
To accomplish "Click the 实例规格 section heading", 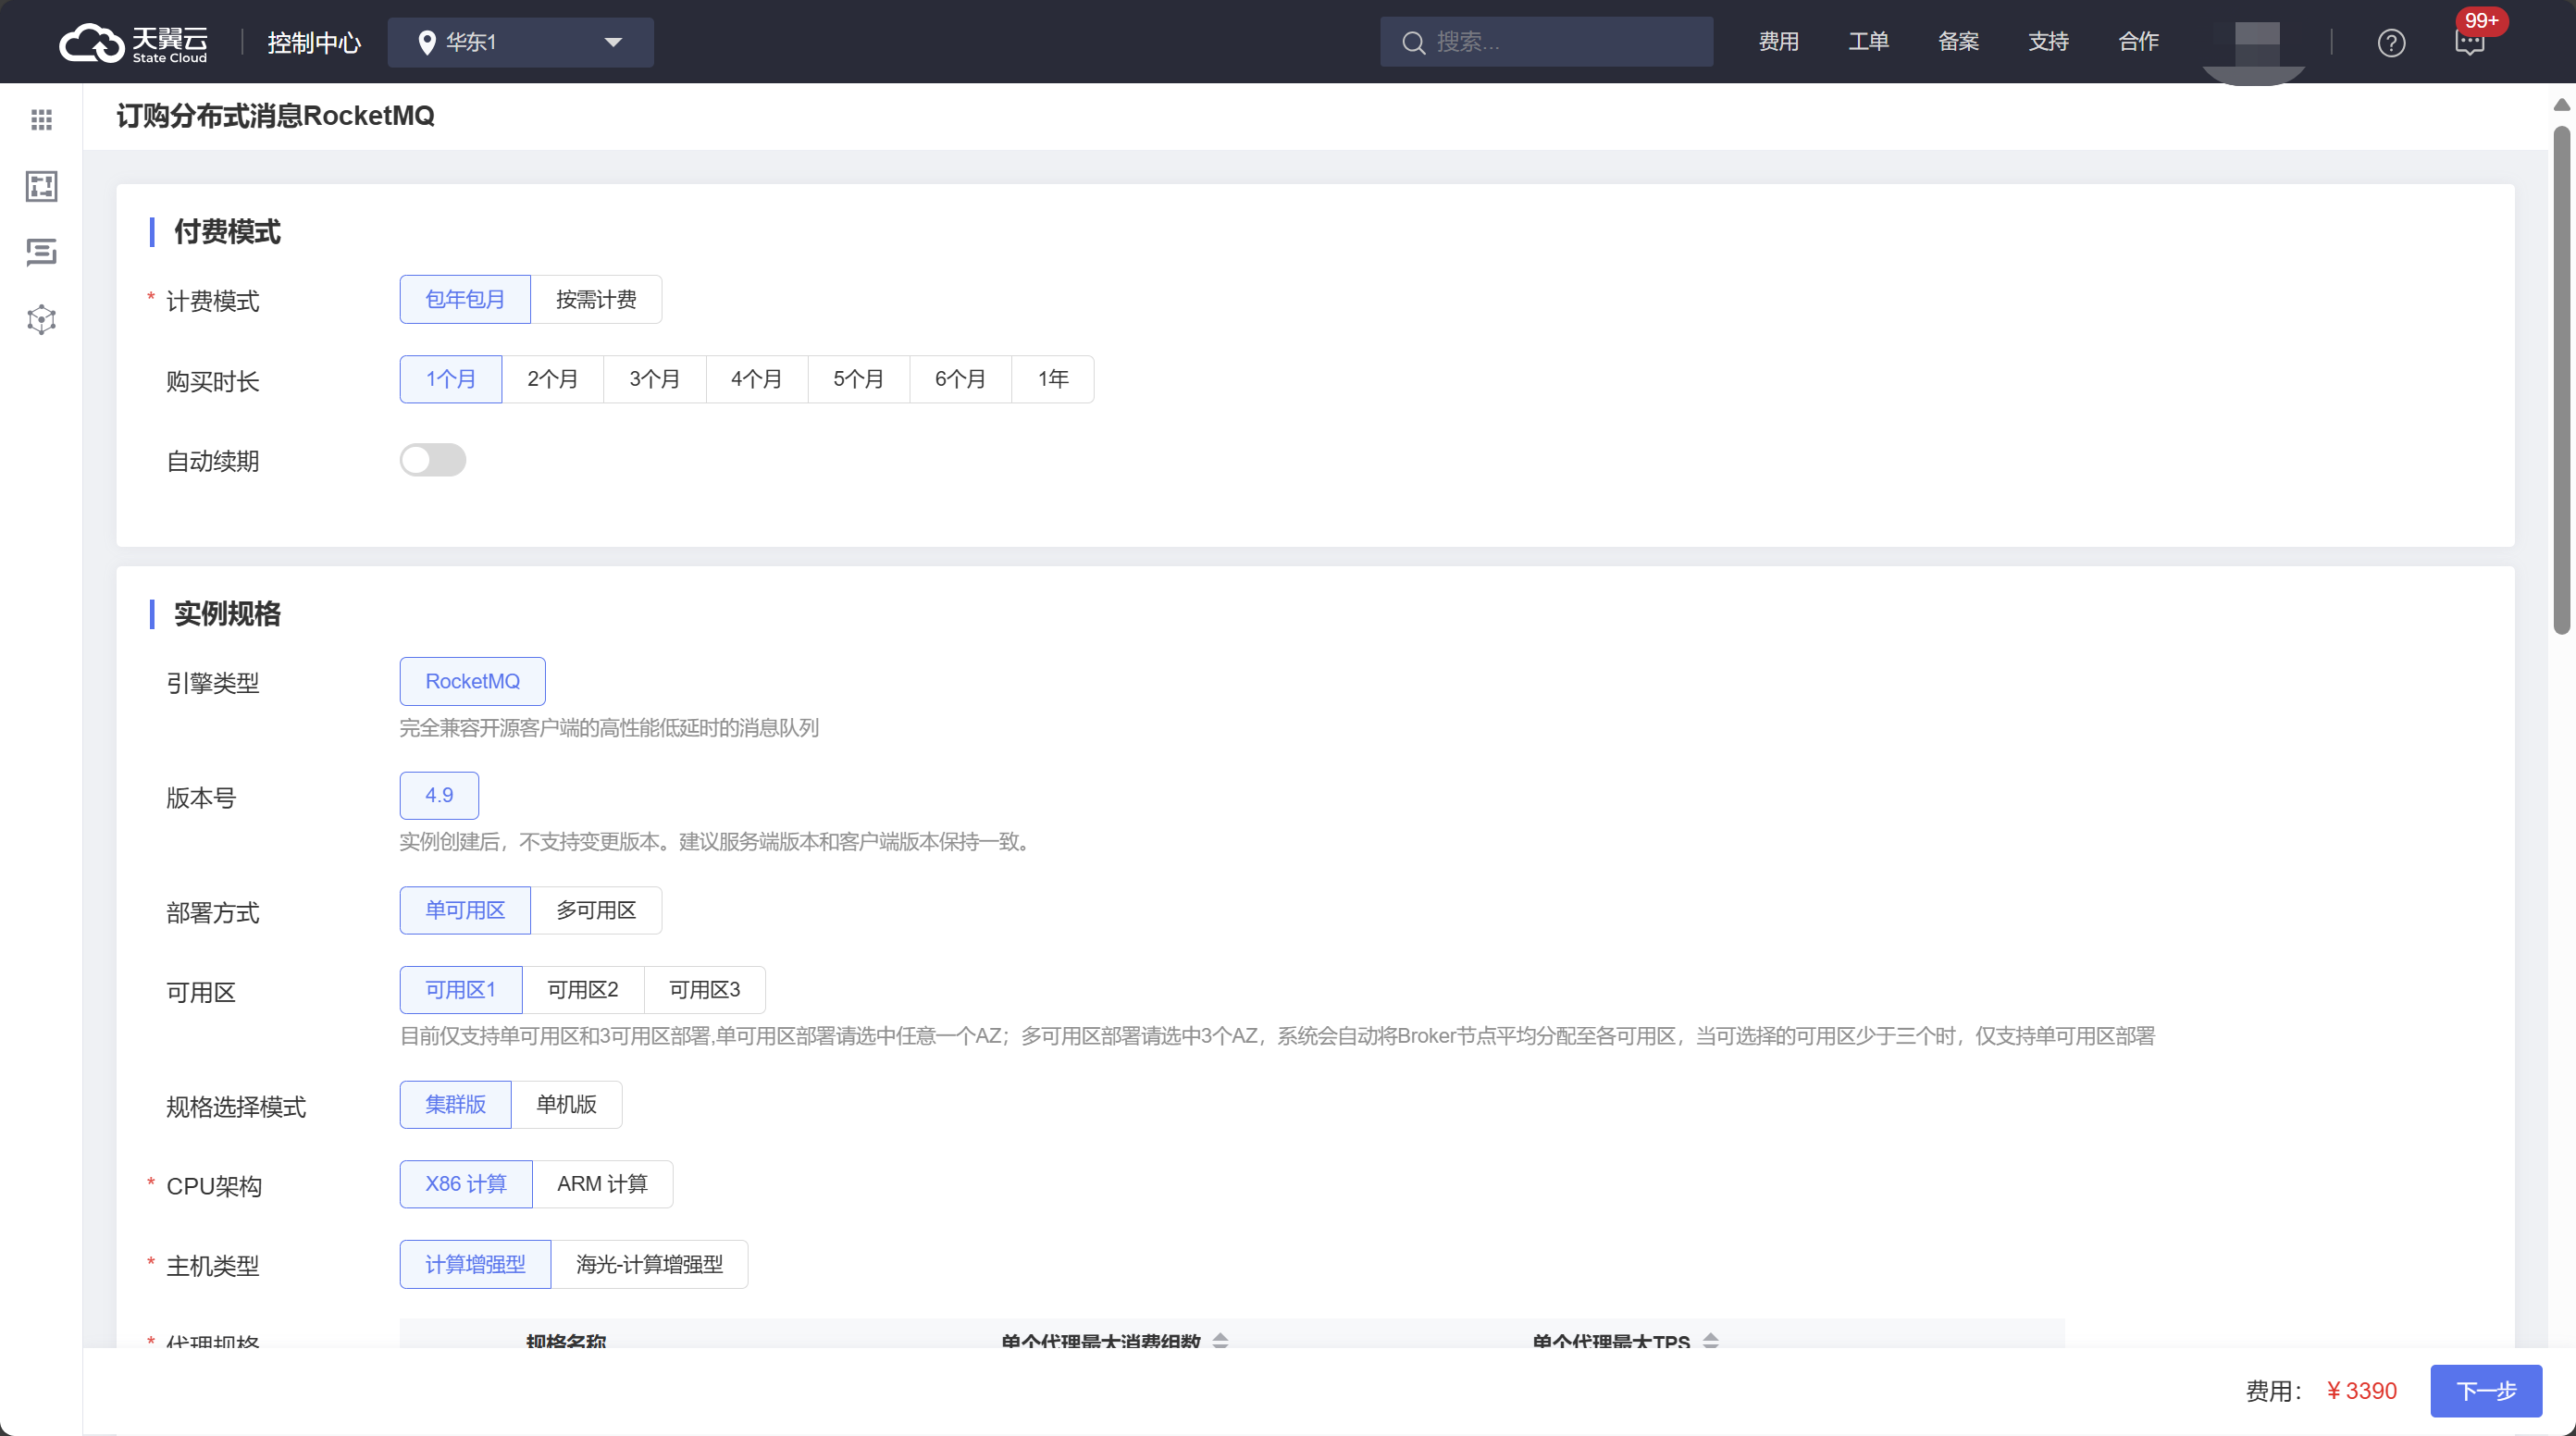I will point(227,614).
